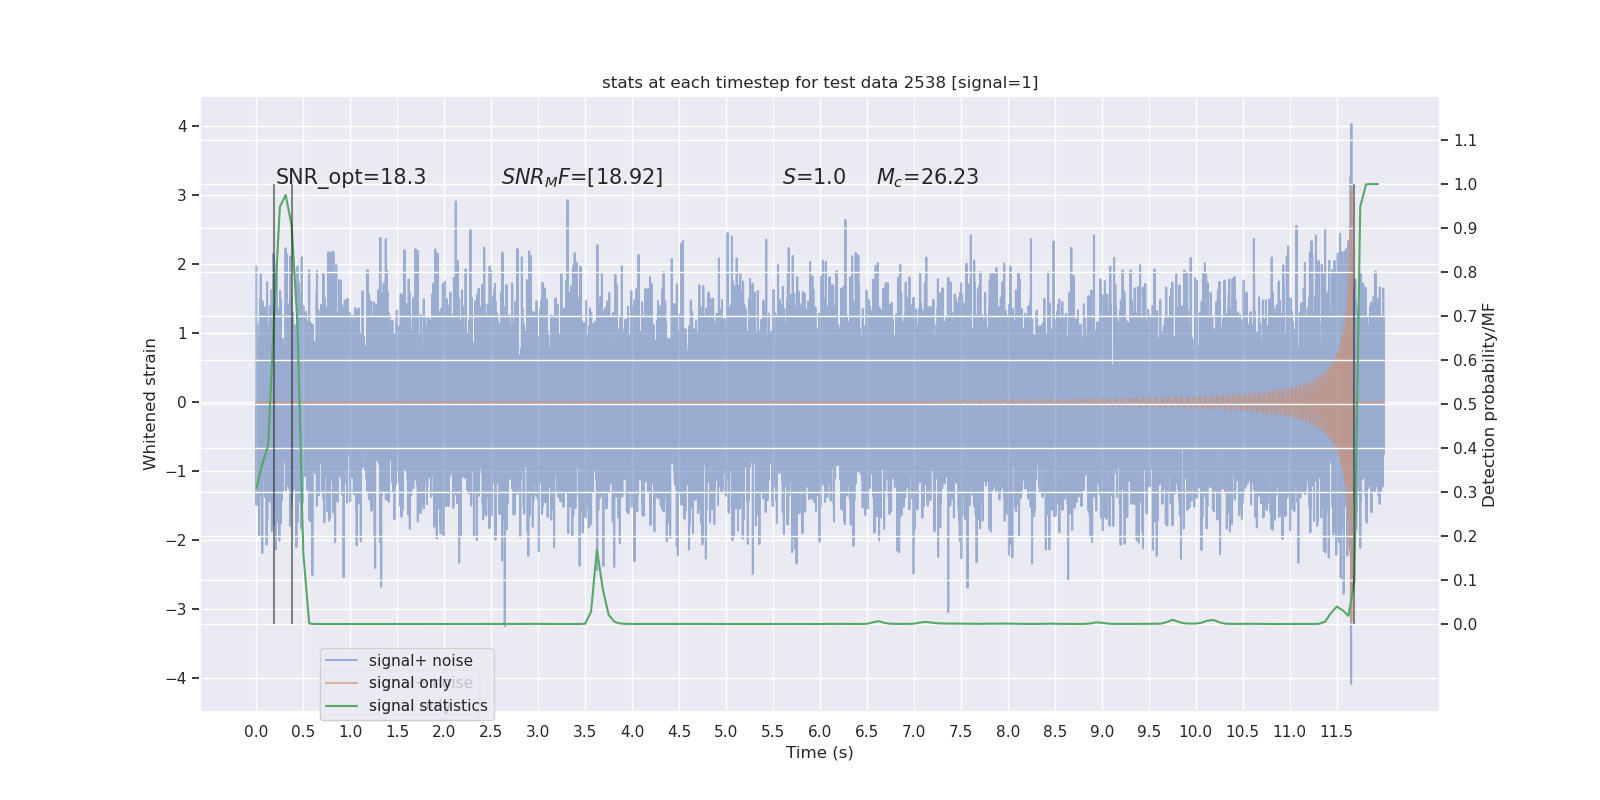Select the S=1.0 annotation text
Screen dimensions: 1600x800
[814, 177]
